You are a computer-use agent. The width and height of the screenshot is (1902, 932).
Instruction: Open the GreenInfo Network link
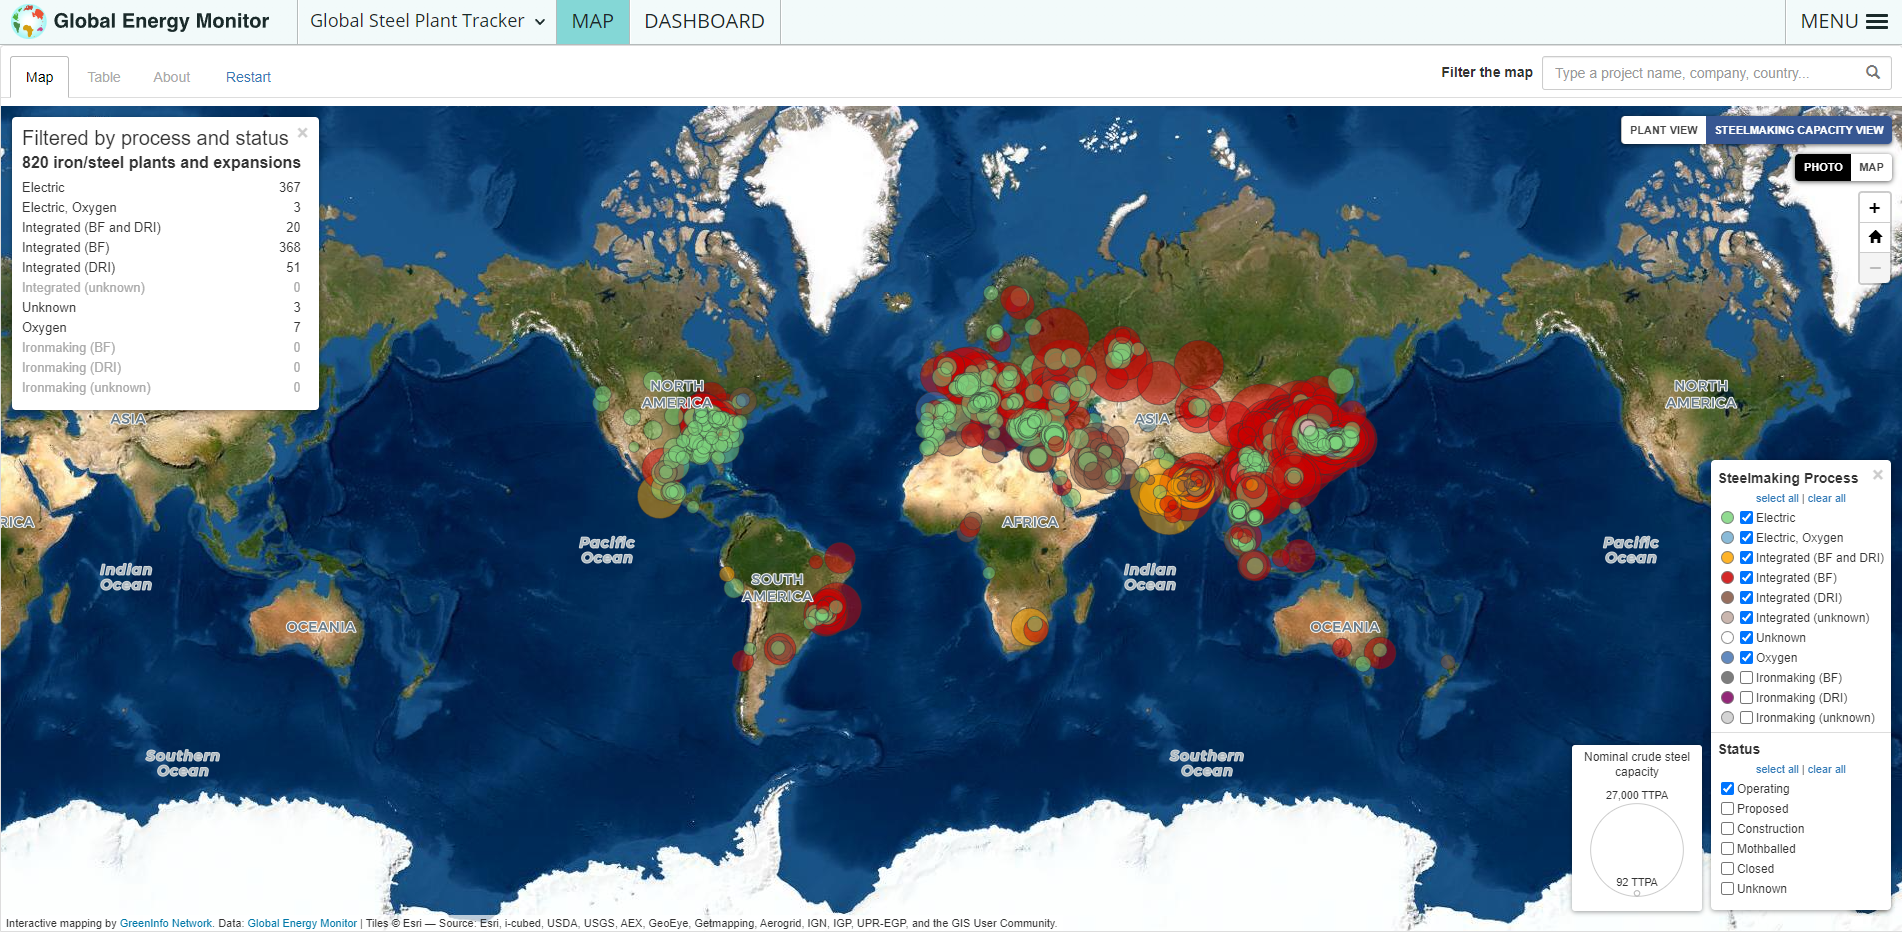click(166, 923)
